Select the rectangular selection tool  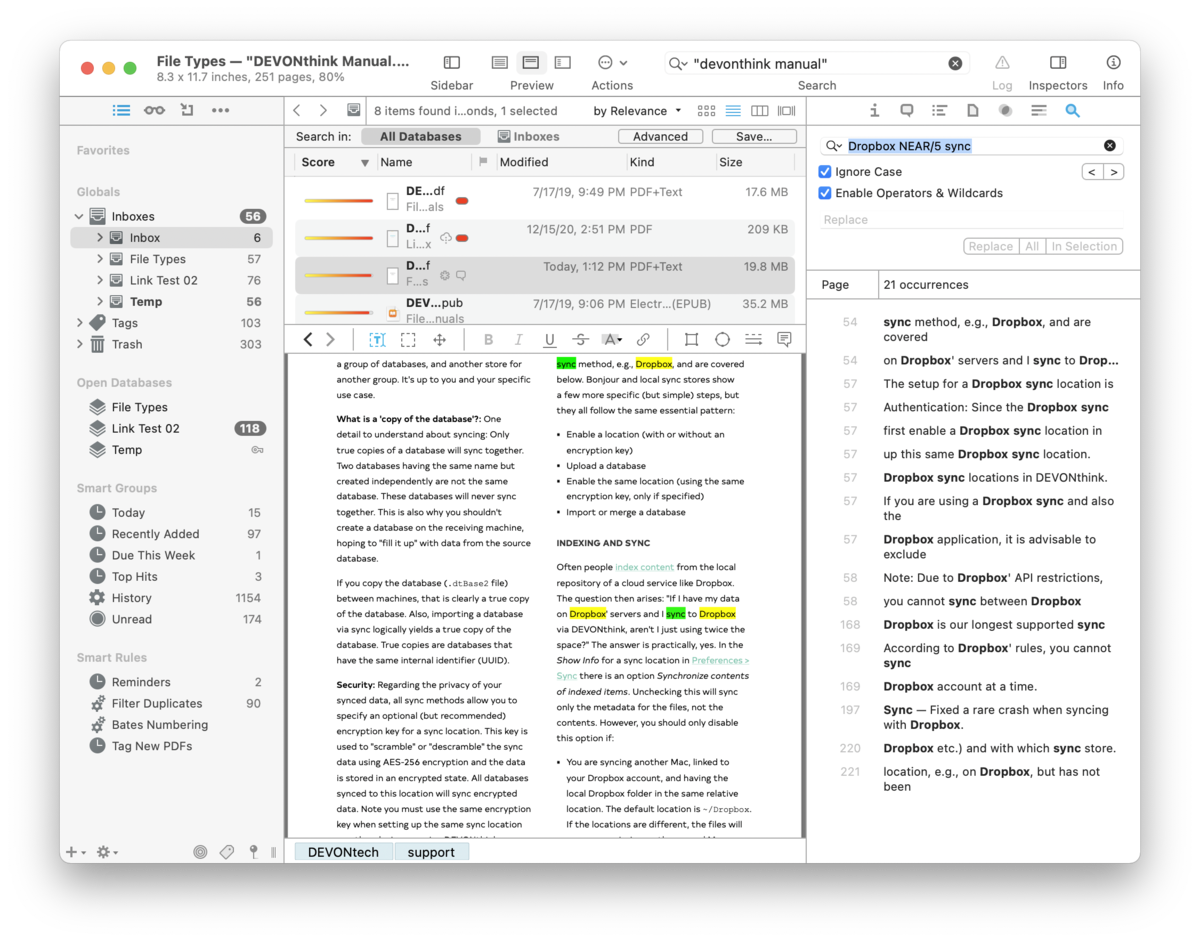click(408, 340)
